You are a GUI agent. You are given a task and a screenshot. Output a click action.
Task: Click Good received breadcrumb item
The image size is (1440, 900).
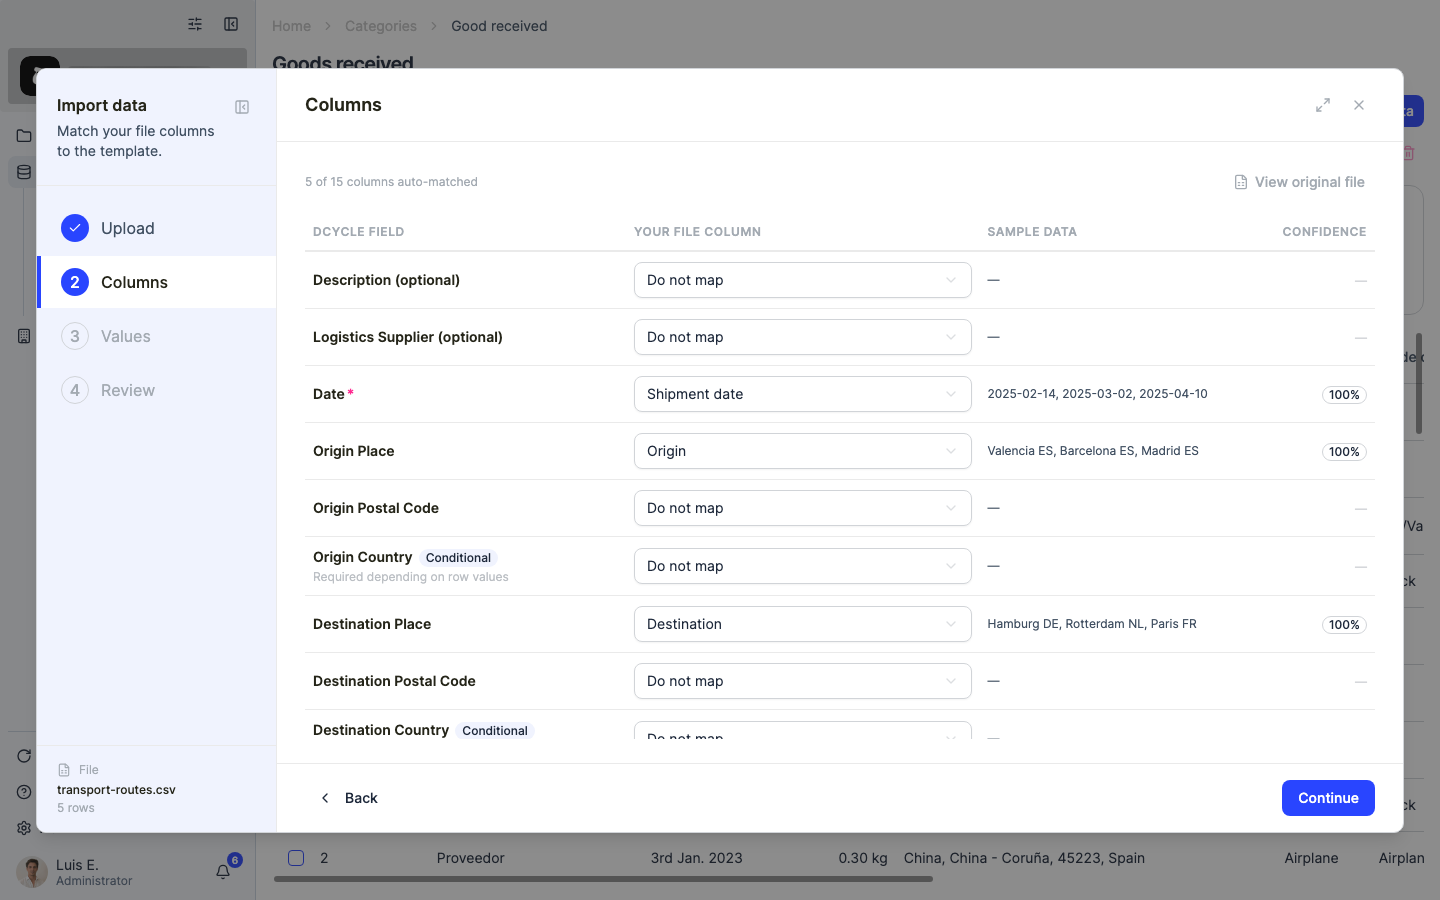click(x=499, y=26)
